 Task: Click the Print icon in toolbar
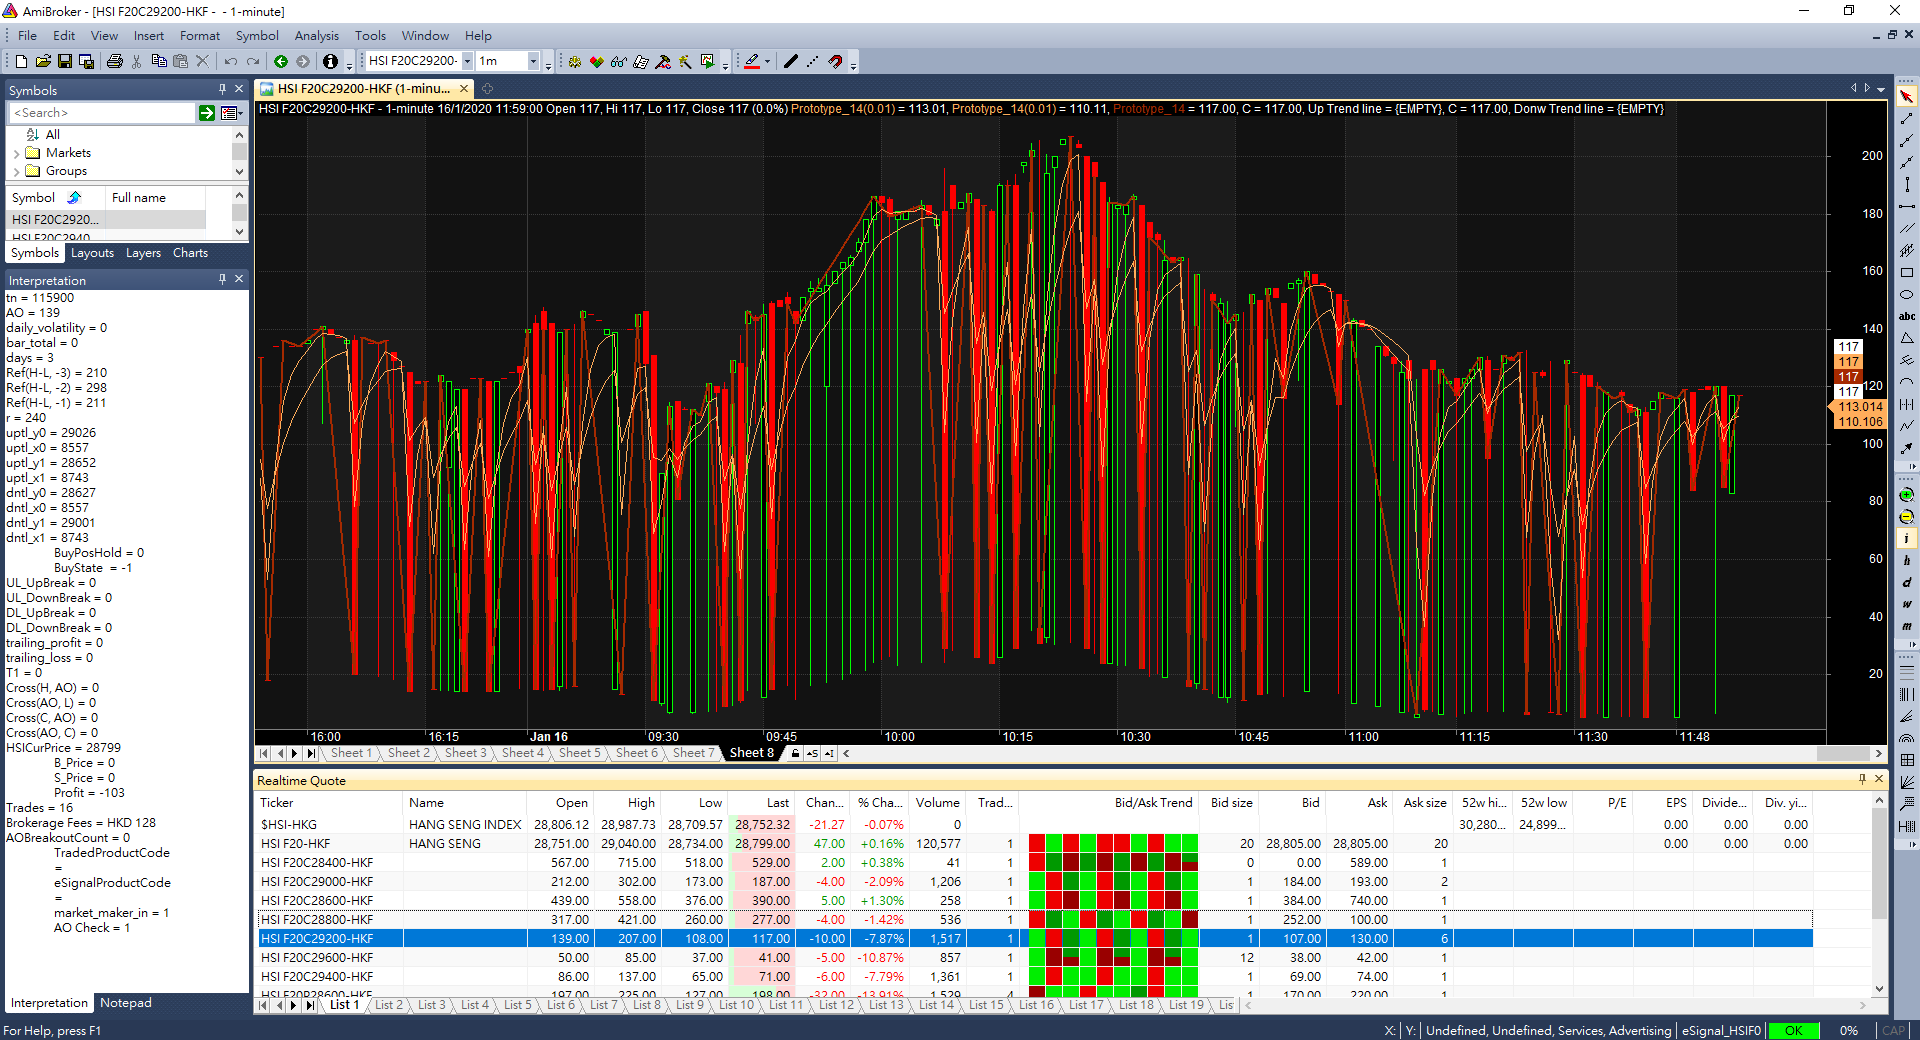(115, 62)
